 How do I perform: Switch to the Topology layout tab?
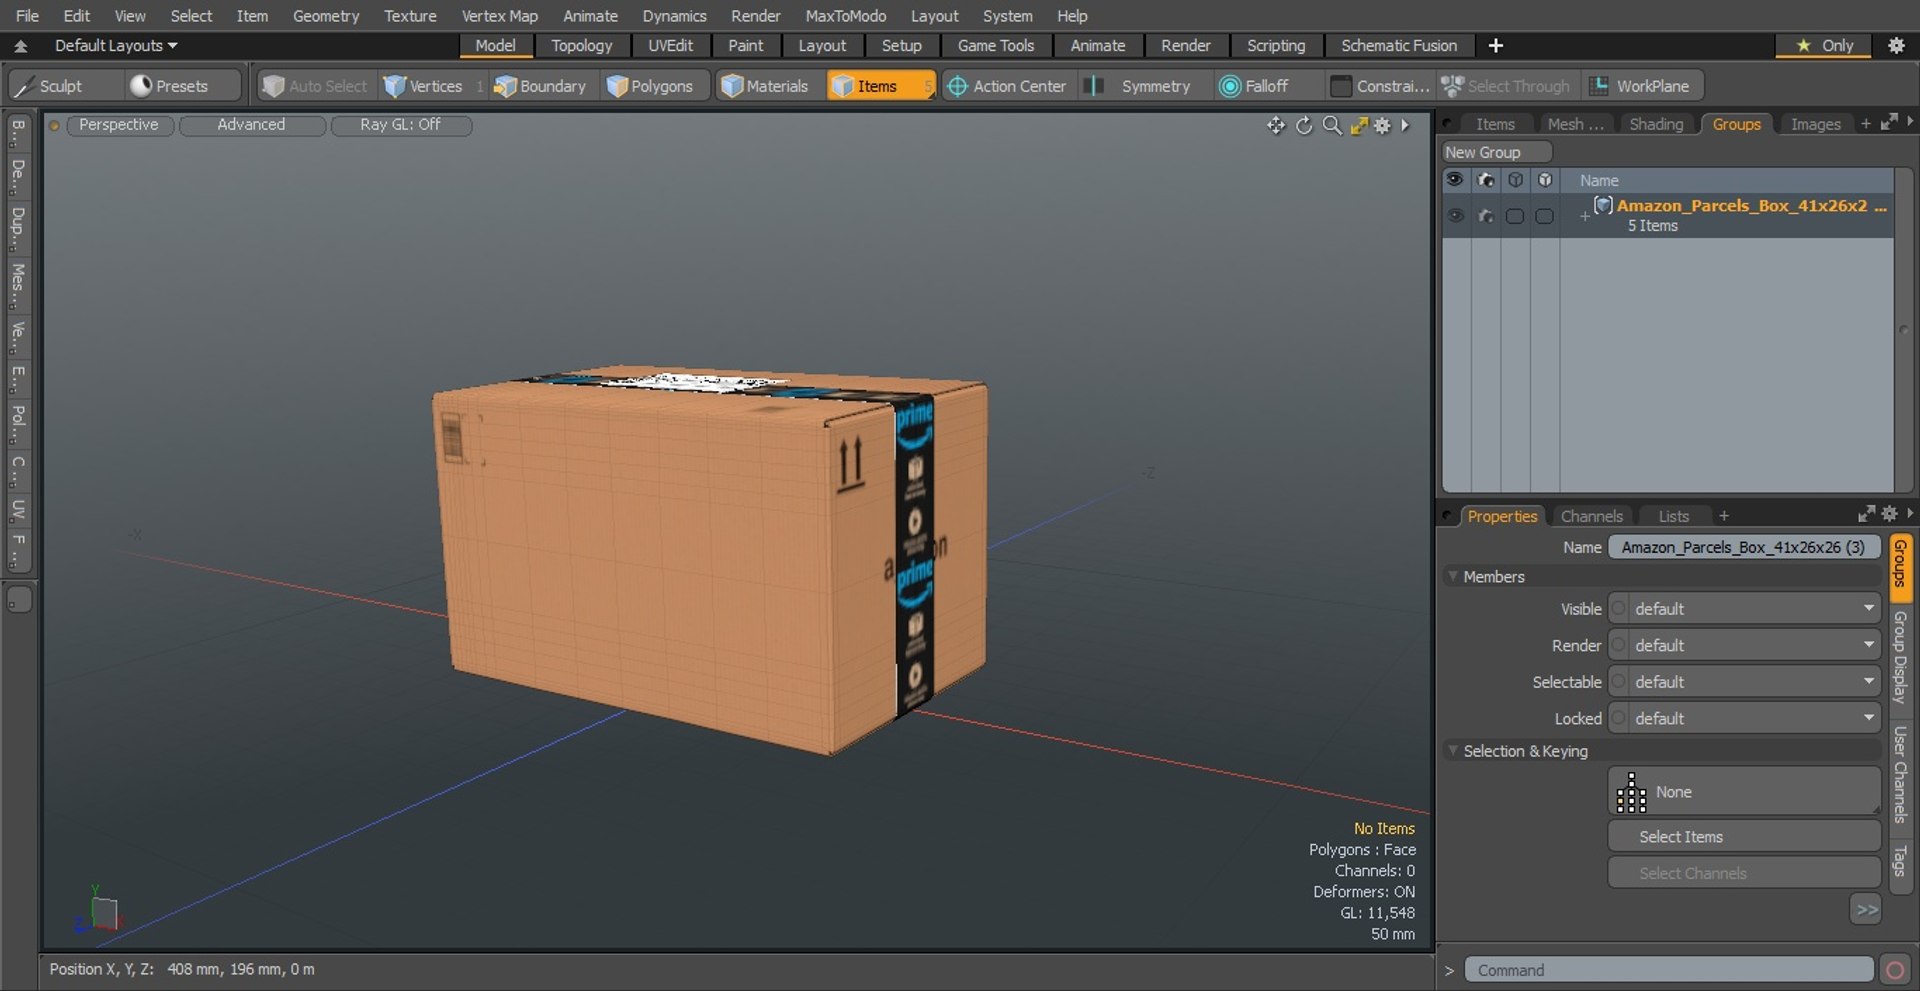(582, 45)
